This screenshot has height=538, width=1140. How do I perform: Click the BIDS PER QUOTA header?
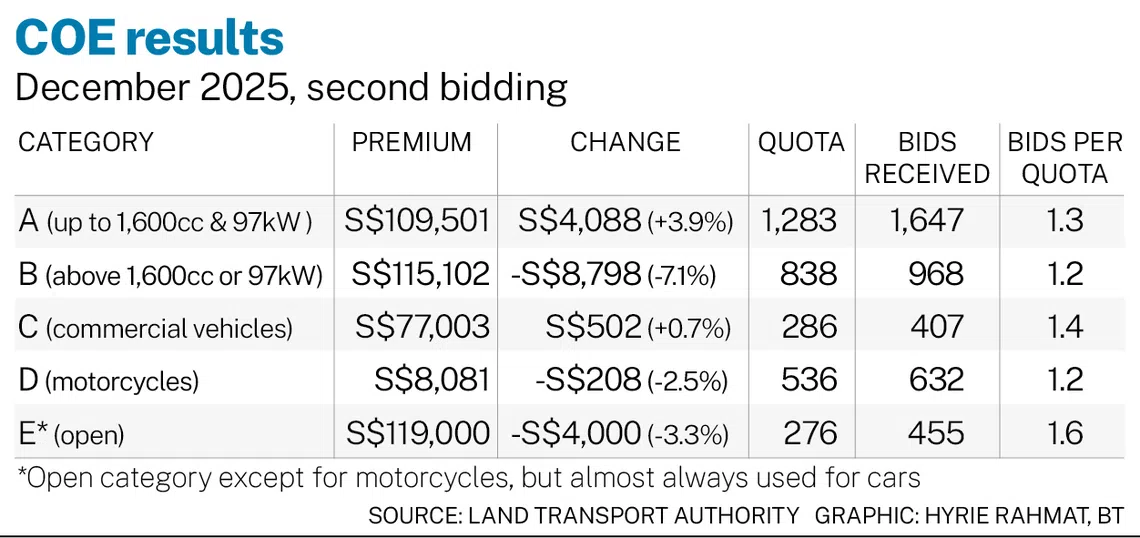1064,158
